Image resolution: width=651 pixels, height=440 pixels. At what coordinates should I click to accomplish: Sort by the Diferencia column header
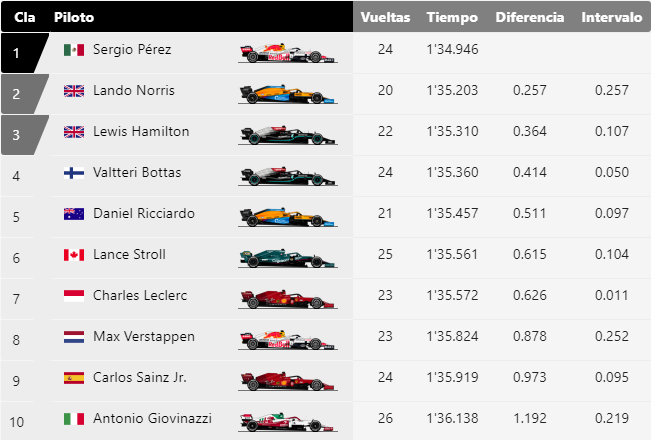(x=530, y=17)
